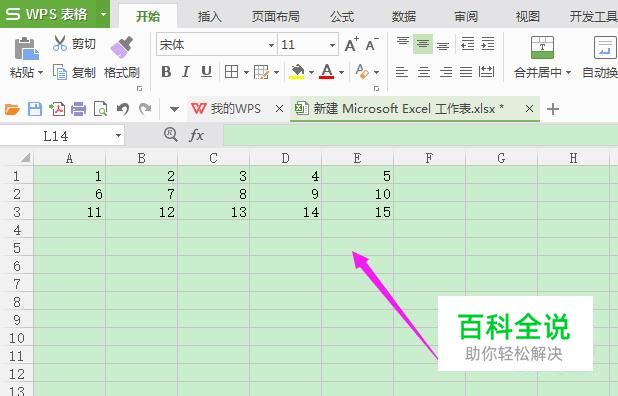618x396 pixels.
Task: Click the print icon
Action: click(x=78, y=109)
